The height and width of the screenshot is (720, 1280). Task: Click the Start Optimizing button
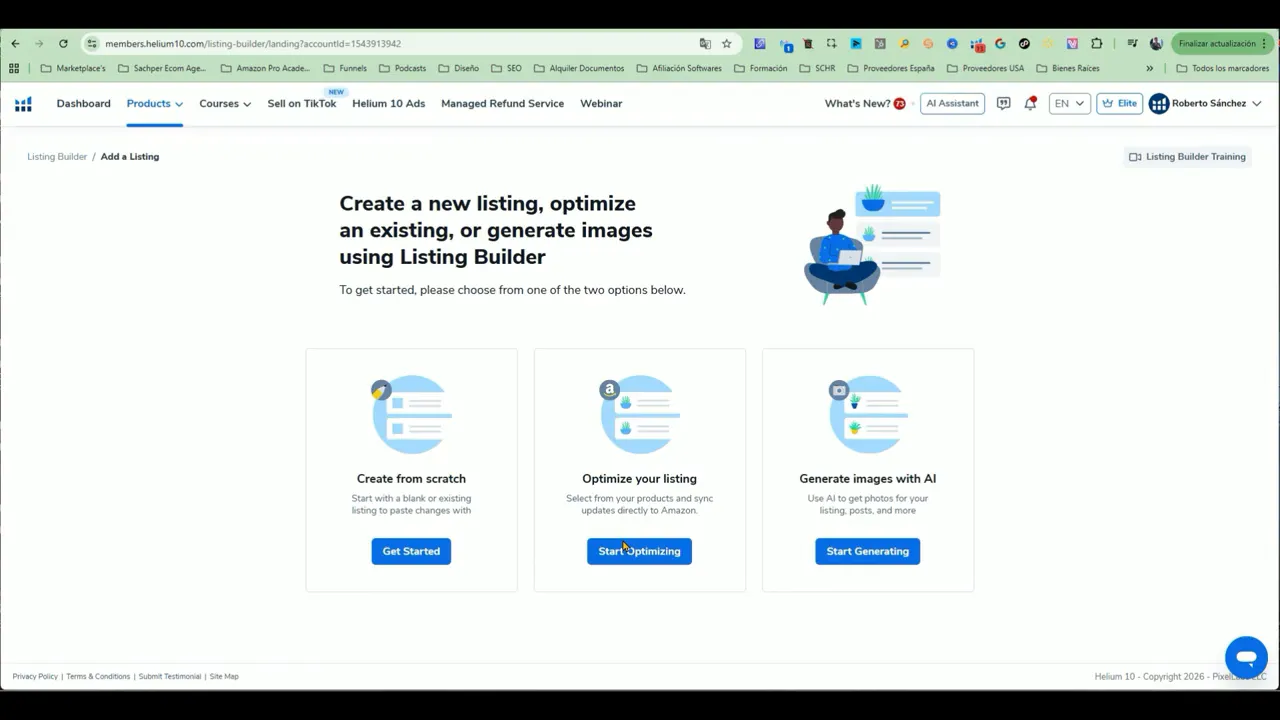(x=639, y=551)
